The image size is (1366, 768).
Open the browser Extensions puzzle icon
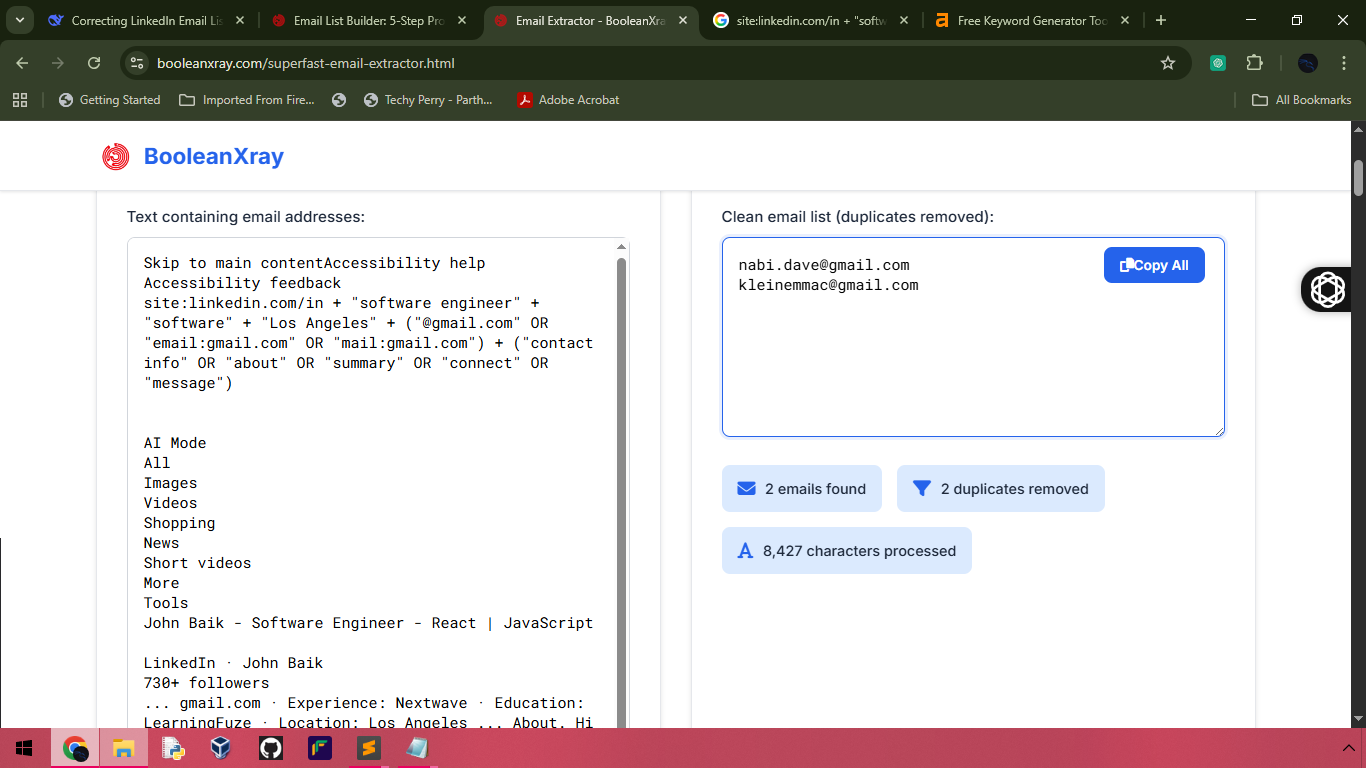click(x=1254, y=63)
